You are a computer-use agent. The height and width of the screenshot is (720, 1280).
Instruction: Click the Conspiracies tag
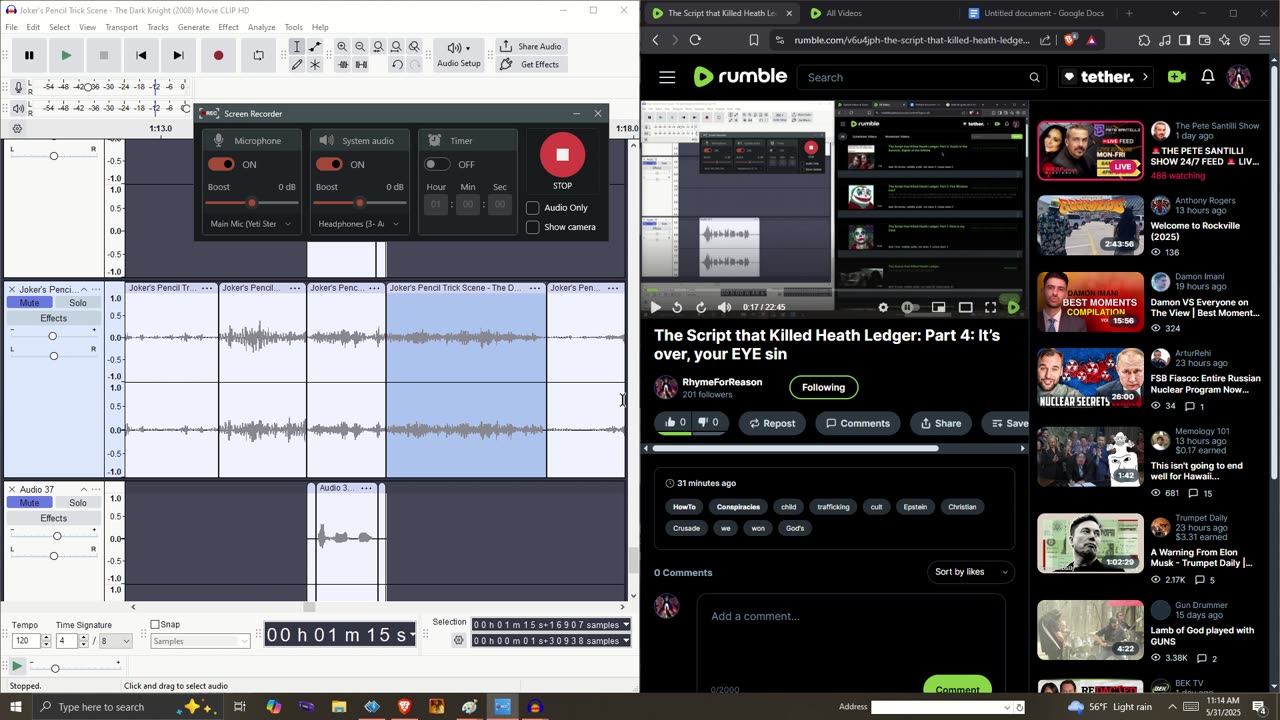pos(738,507)
